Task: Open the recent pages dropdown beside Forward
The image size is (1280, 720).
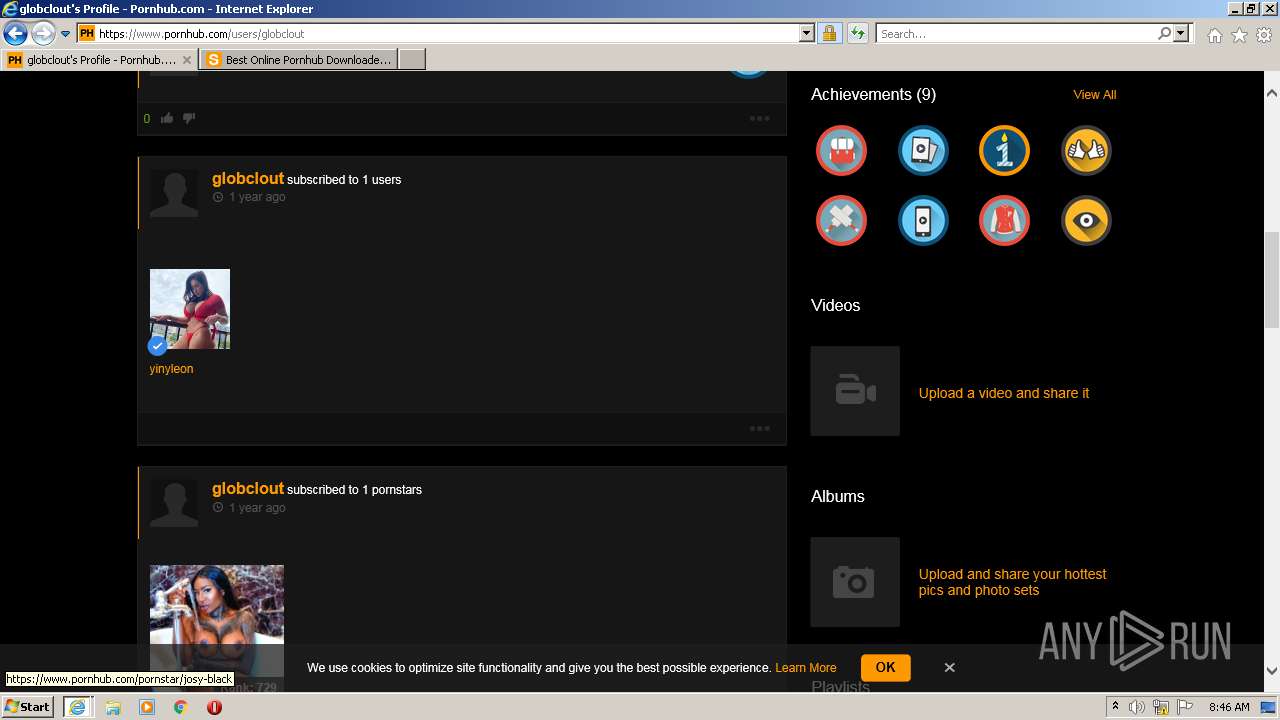Action: click(x=66, y=34)
